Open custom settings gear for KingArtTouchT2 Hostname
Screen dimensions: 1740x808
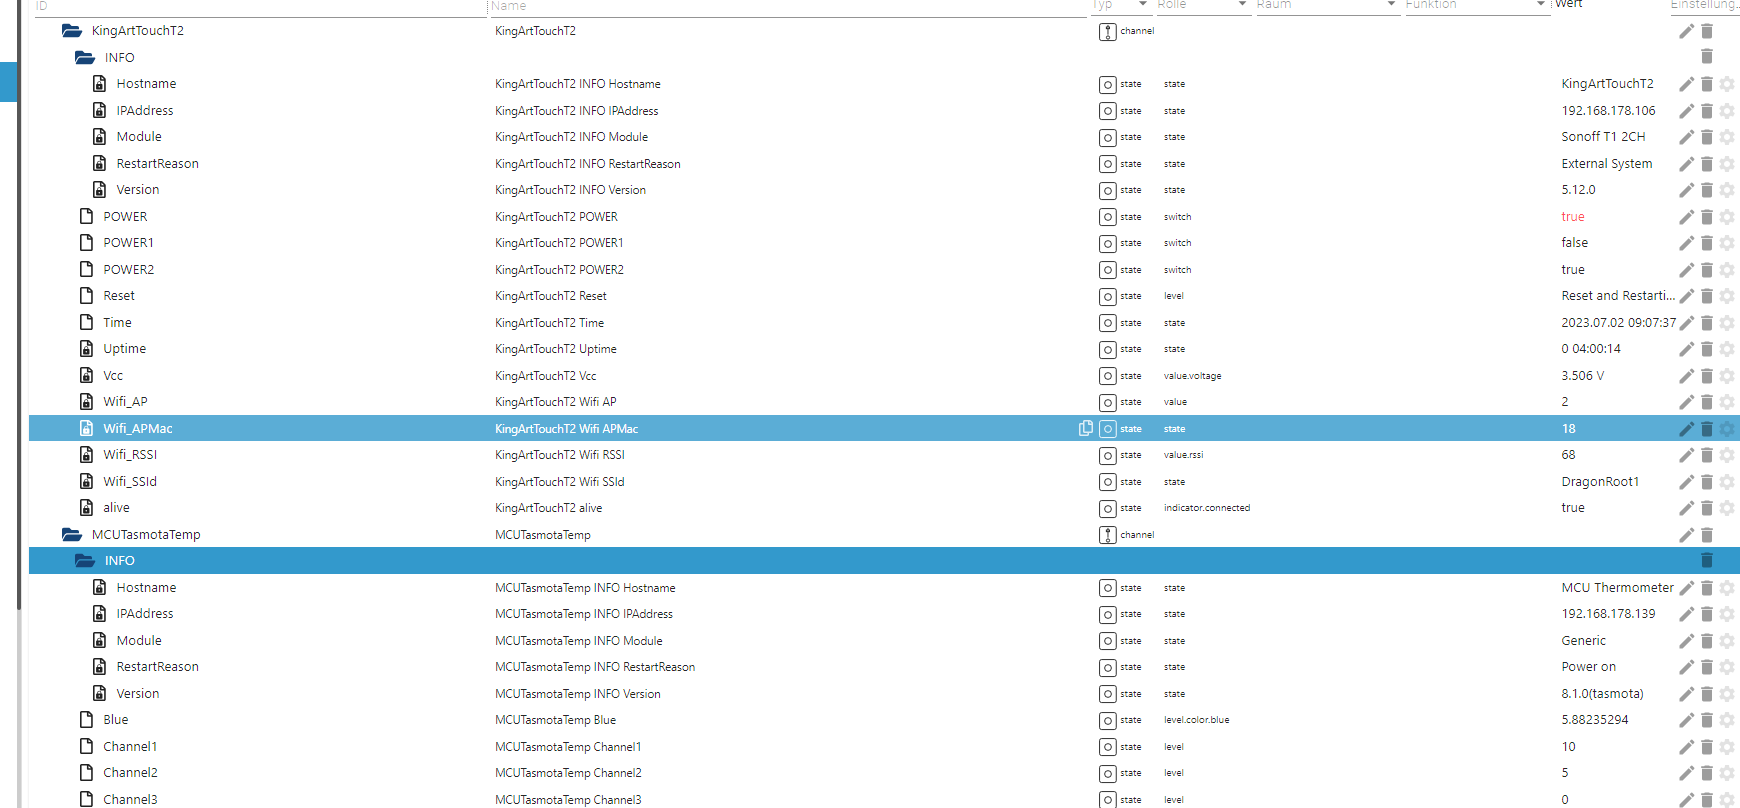1727,84
